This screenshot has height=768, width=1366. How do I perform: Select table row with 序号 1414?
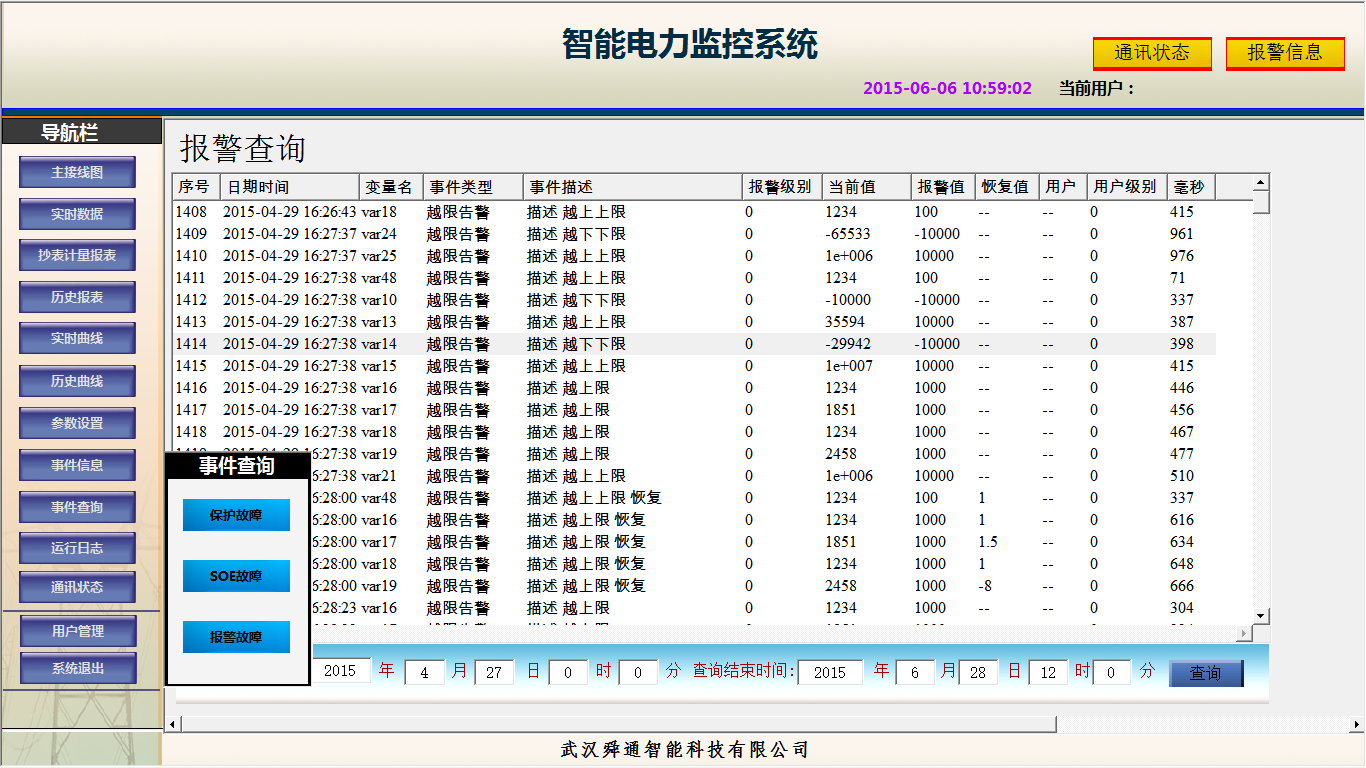(x=695, y=344)
